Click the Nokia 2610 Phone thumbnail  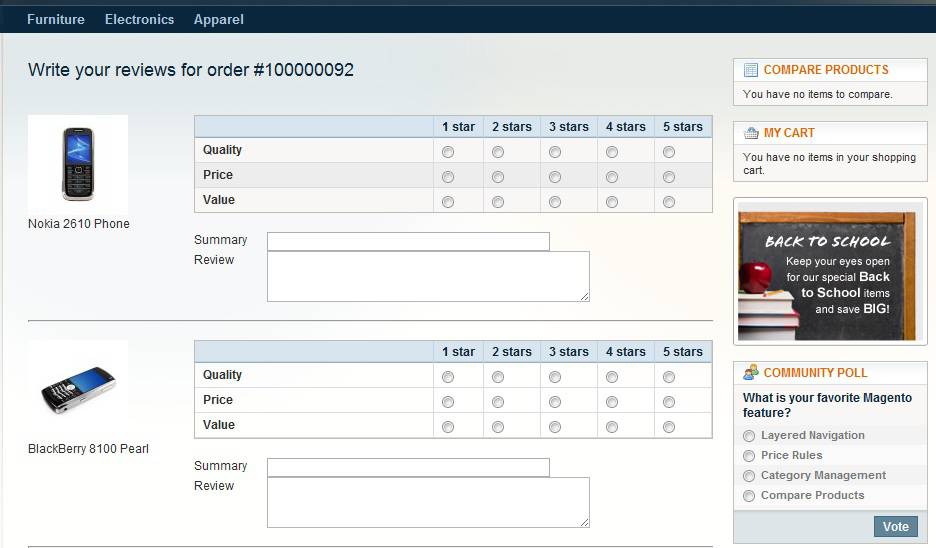78,164
